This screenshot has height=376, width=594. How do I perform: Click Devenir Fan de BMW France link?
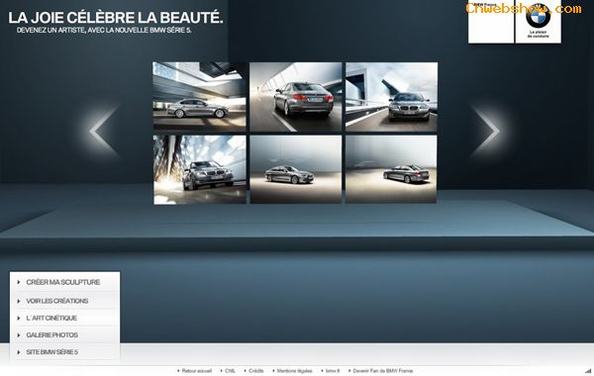pos(383,371)
